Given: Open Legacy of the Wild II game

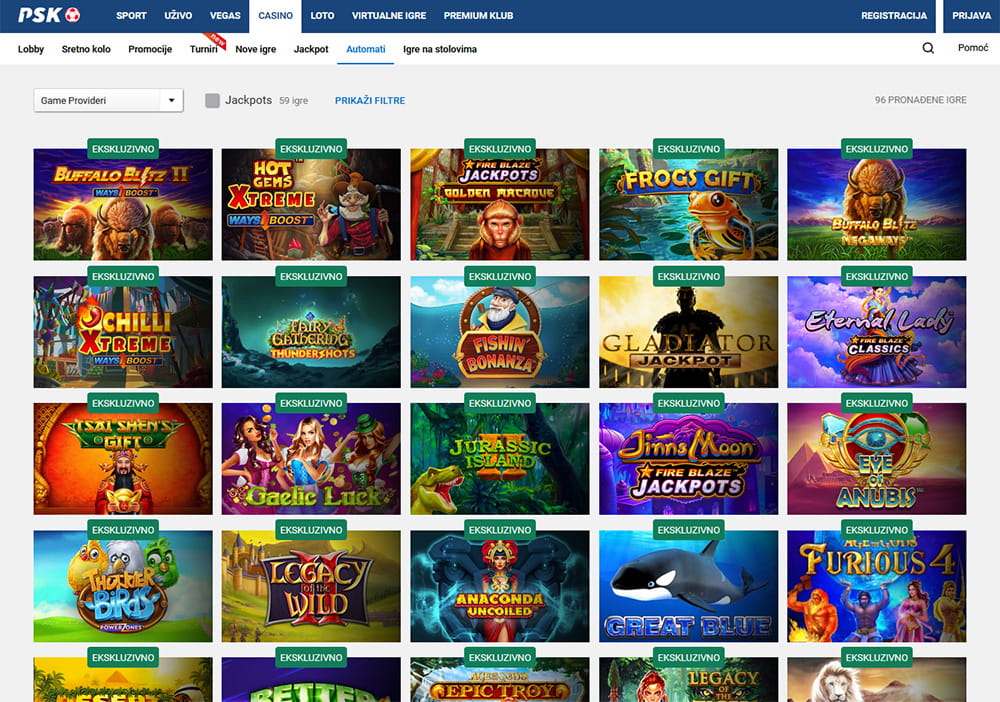Looking at the screenshot, I should (311, 586).
